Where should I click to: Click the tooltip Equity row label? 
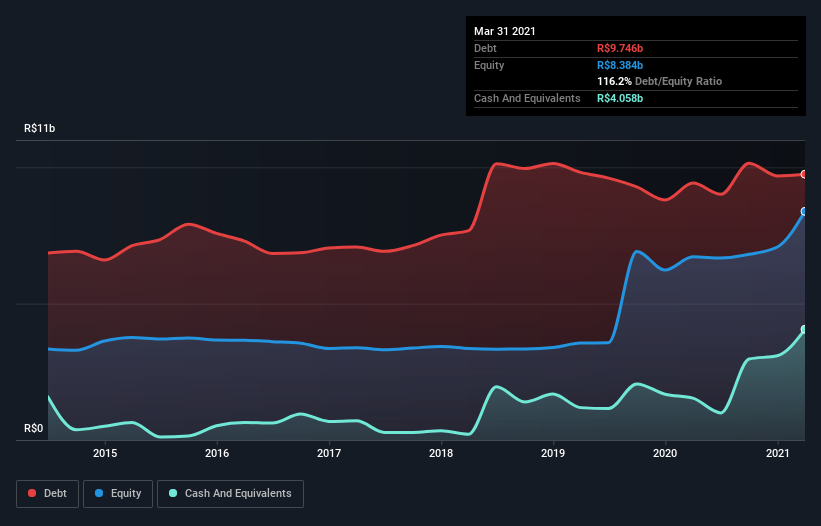click(x=489, y=65)
